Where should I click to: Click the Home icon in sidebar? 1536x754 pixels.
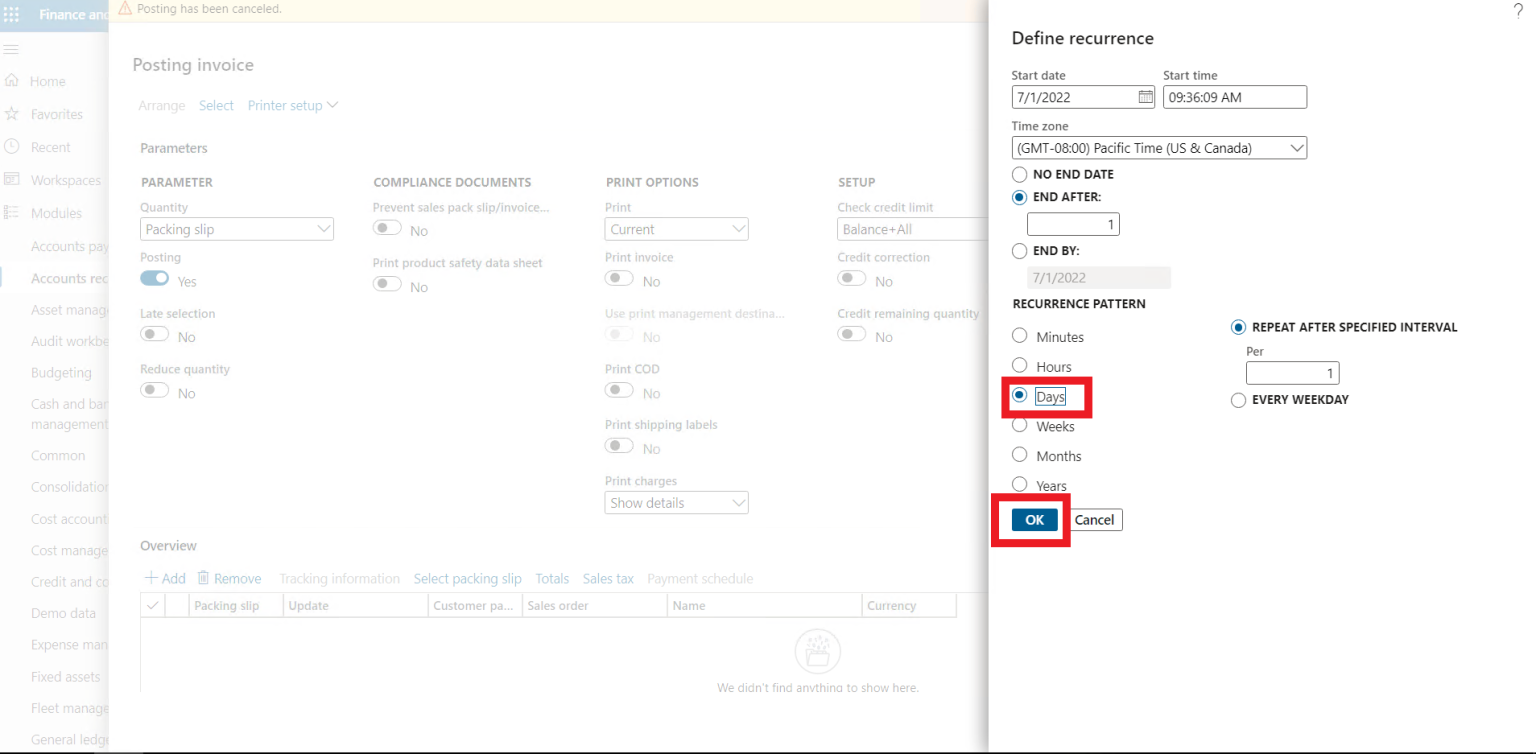tap(10, 81)
